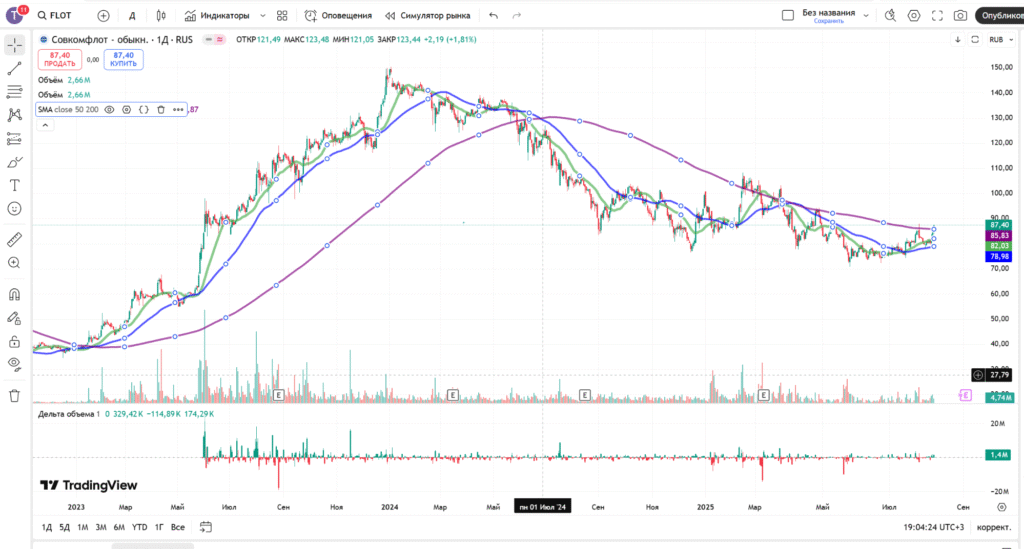Select the ruler measure tool
Screen dimensions: 1024x549
(x=14, y=240)
